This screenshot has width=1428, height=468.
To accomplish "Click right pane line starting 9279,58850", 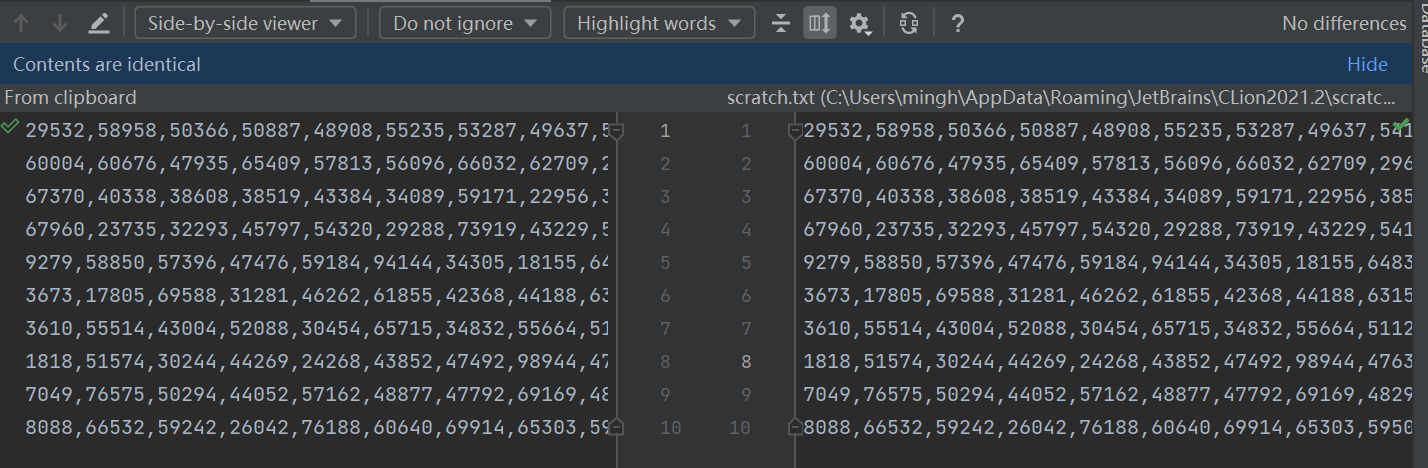I will (1107, 263).
